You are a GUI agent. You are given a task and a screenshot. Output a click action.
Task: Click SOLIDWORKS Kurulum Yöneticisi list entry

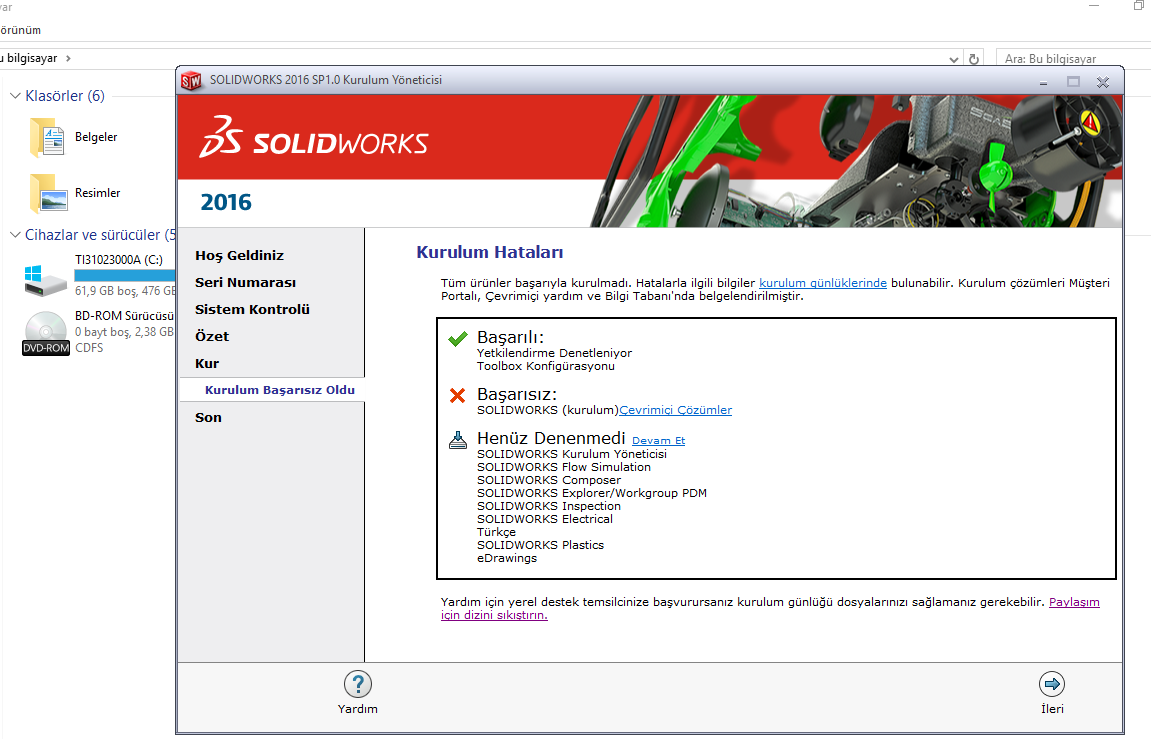point(572,454)
